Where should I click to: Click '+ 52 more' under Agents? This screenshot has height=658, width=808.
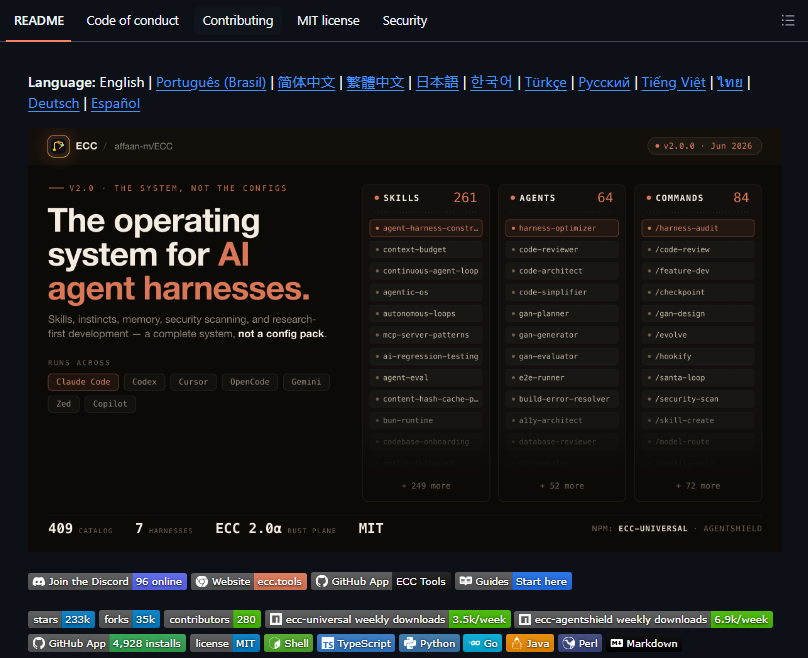click(562, 486)
